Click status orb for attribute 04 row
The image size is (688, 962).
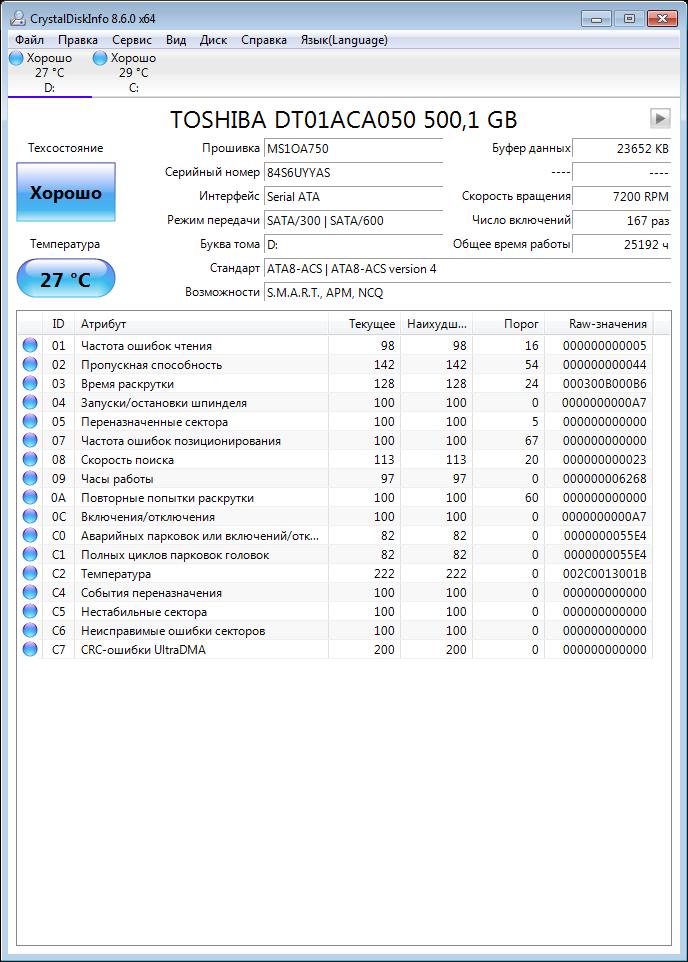(x=30, y=402)
